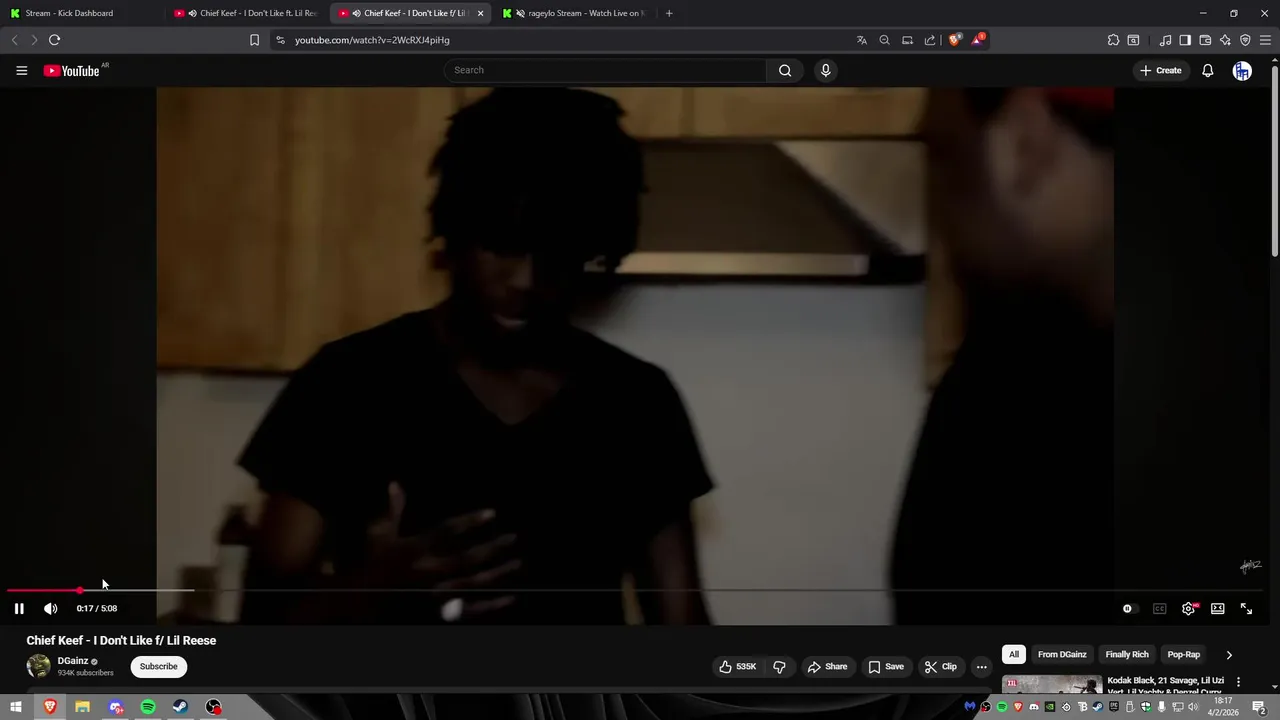Screen dimensions: 1280x720
Task: Click the search magnifier button
Action: pos(785,70)
